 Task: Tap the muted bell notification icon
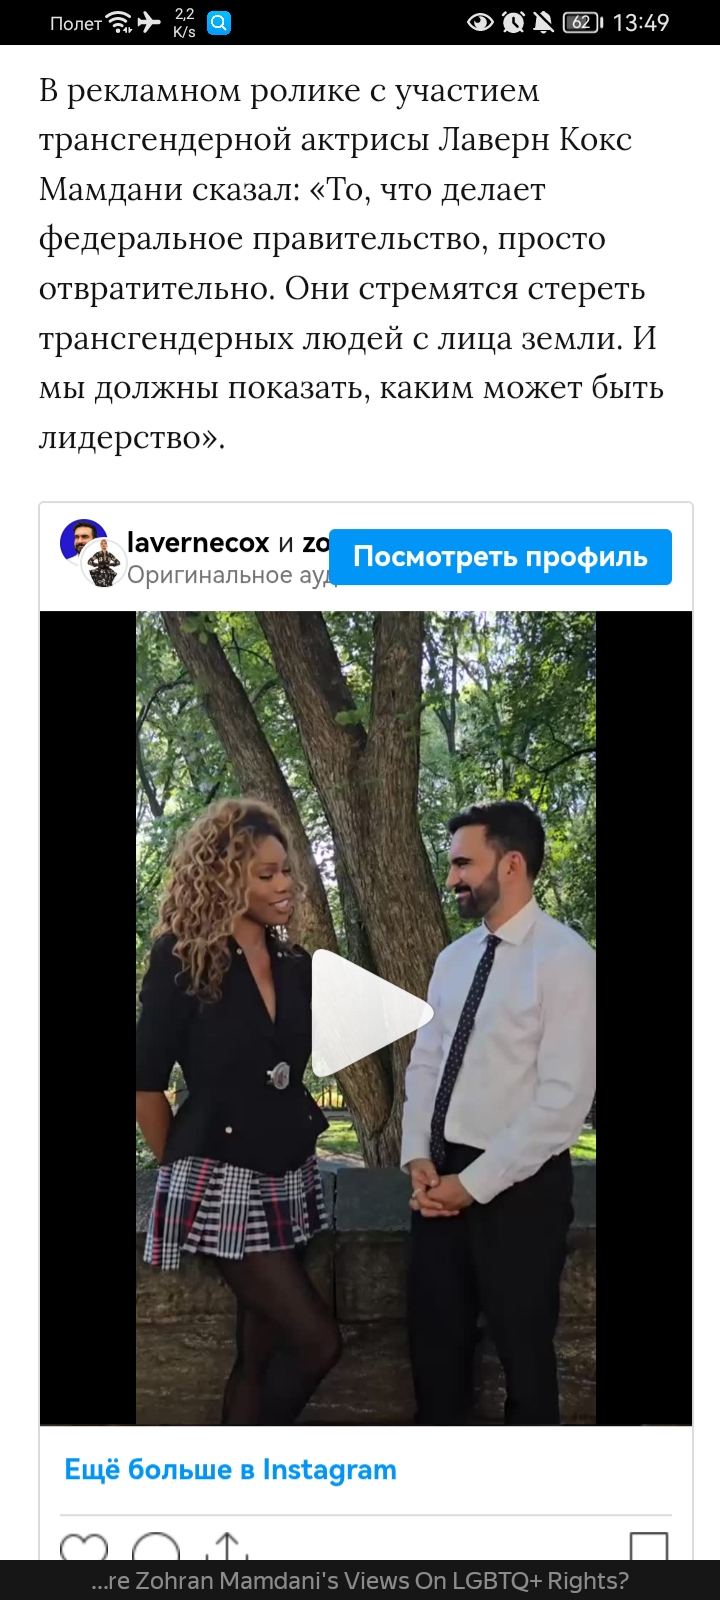point(543,22)
